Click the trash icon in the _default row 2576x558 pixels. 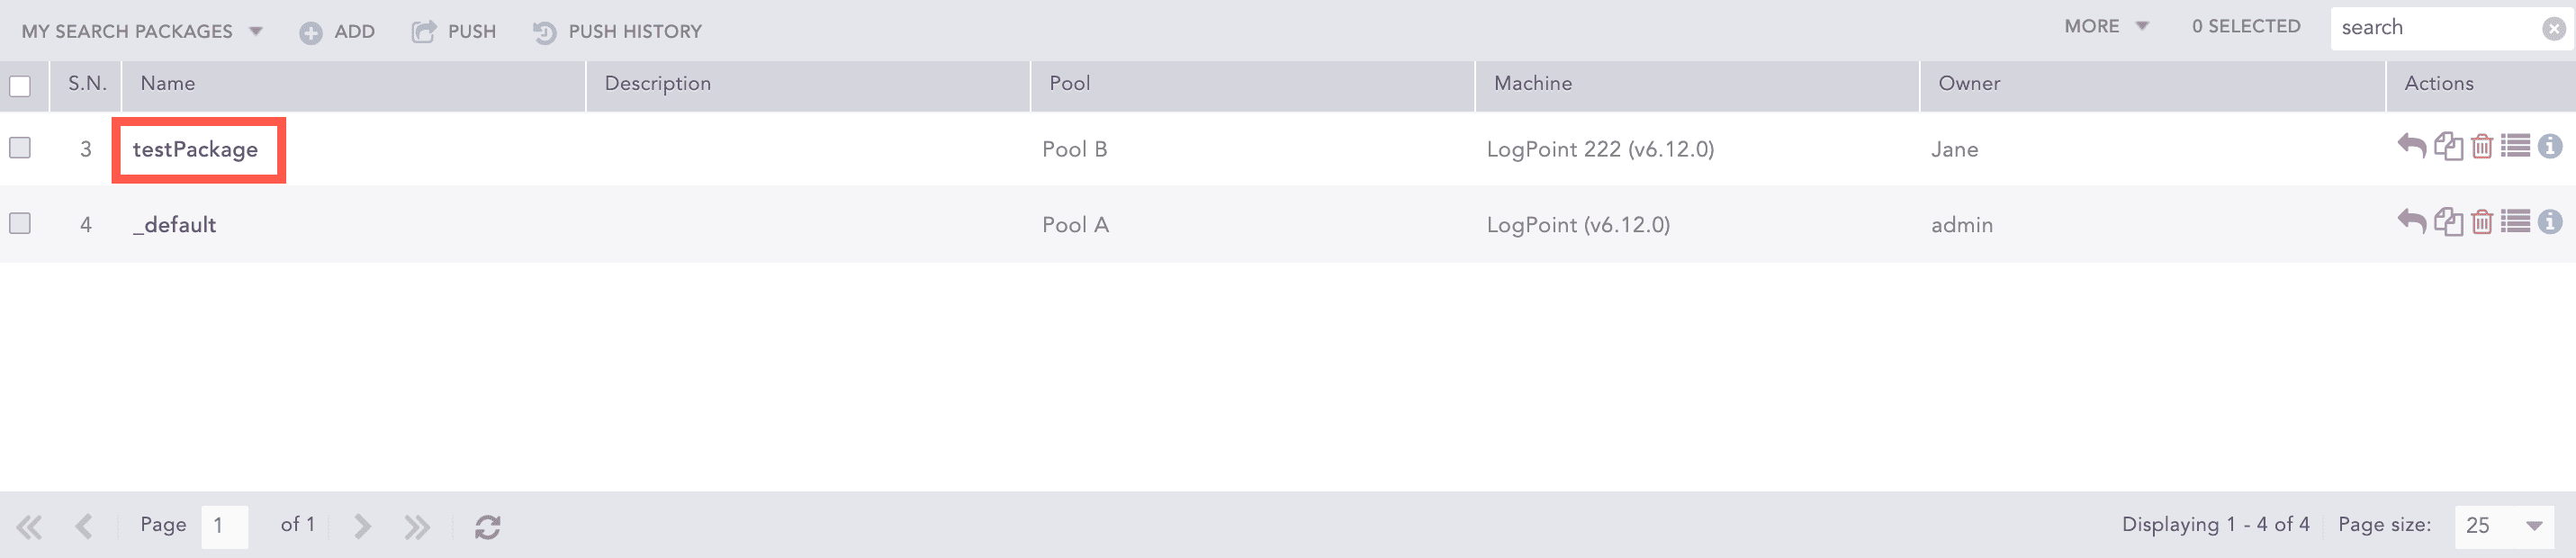pos(2481,222)
